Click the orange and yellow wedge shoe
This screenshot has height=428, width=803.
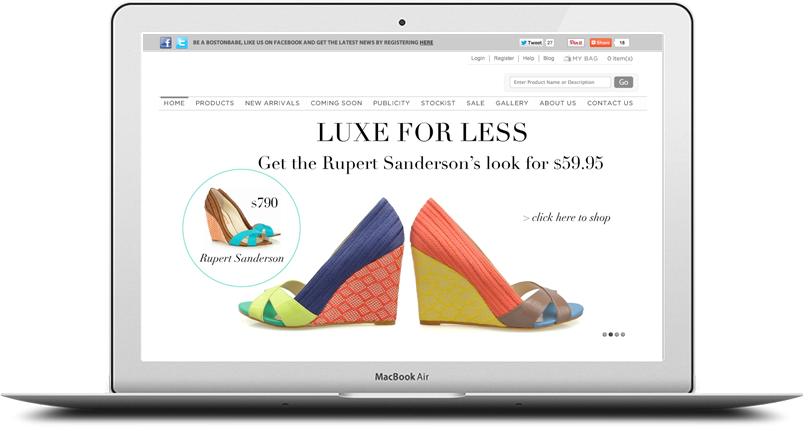(497, 264)
